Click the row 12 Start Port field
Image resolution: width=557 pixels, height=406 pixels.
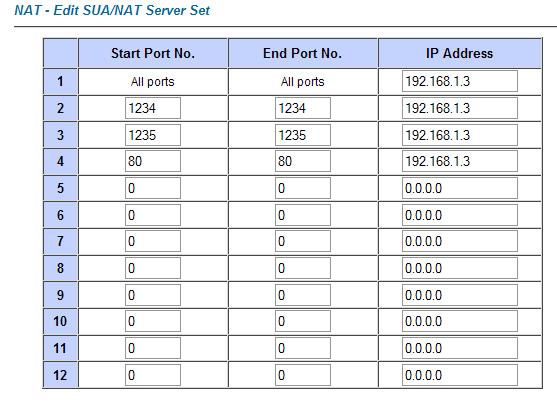tap(153, 375)
